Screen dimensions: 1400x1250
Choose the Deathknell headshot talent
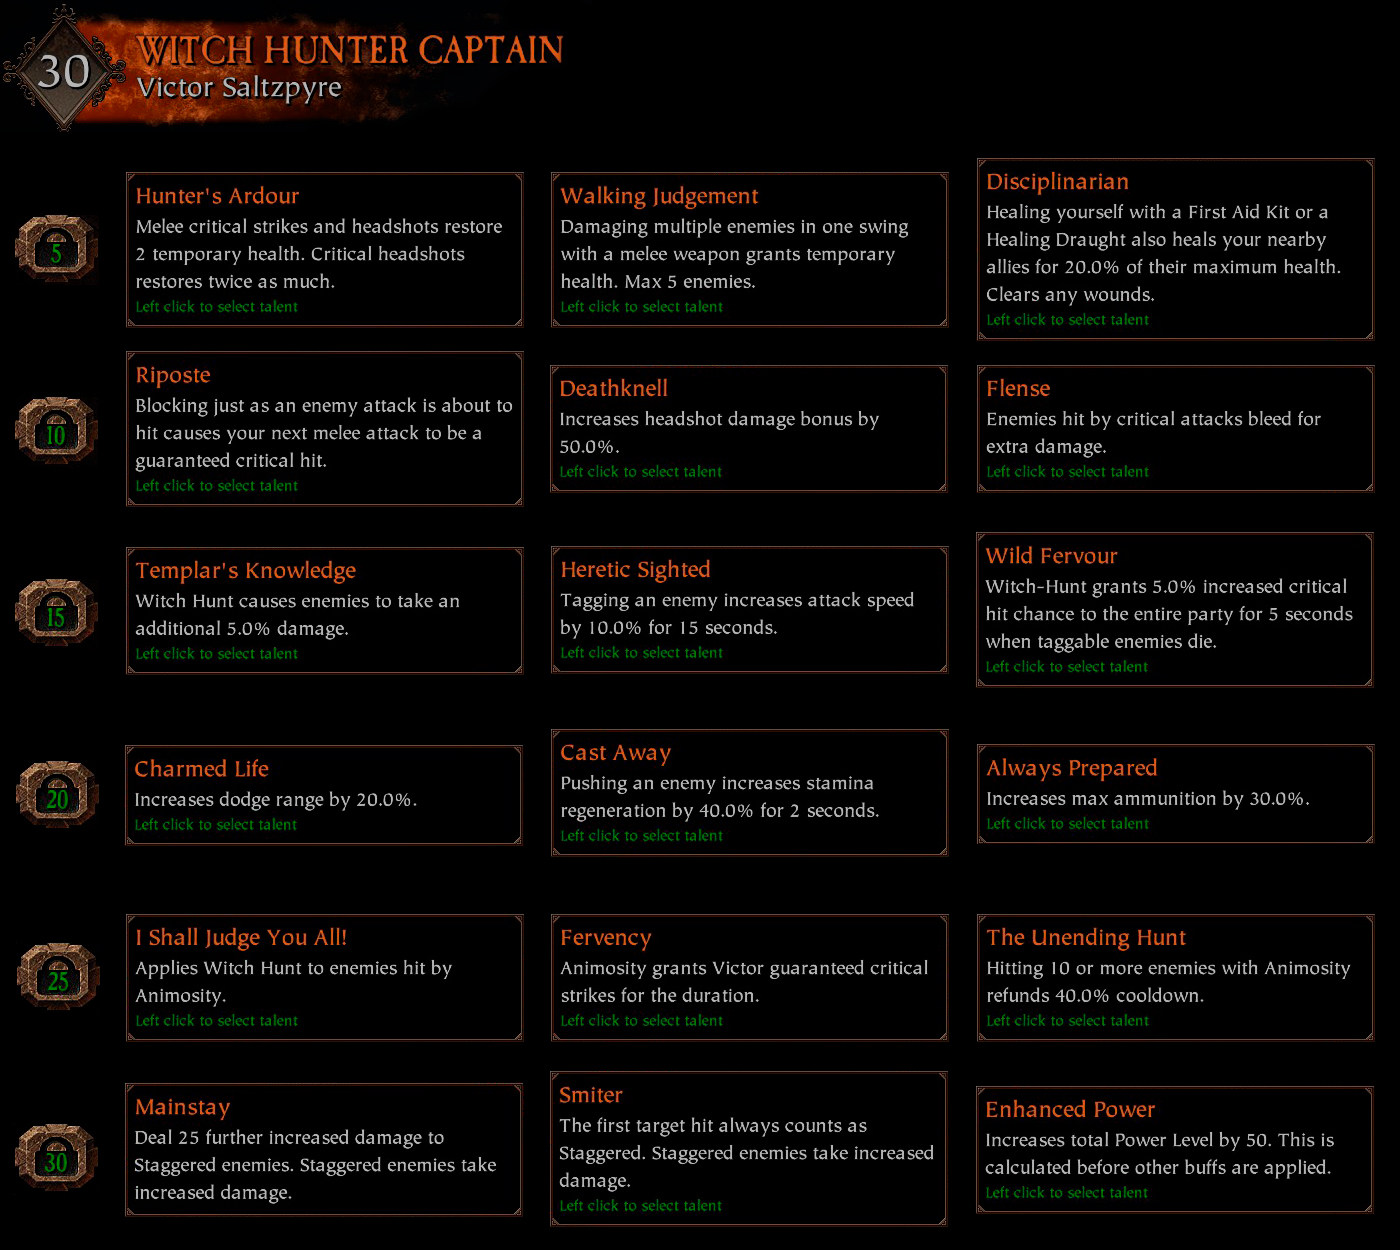click(x=748, y=428)
